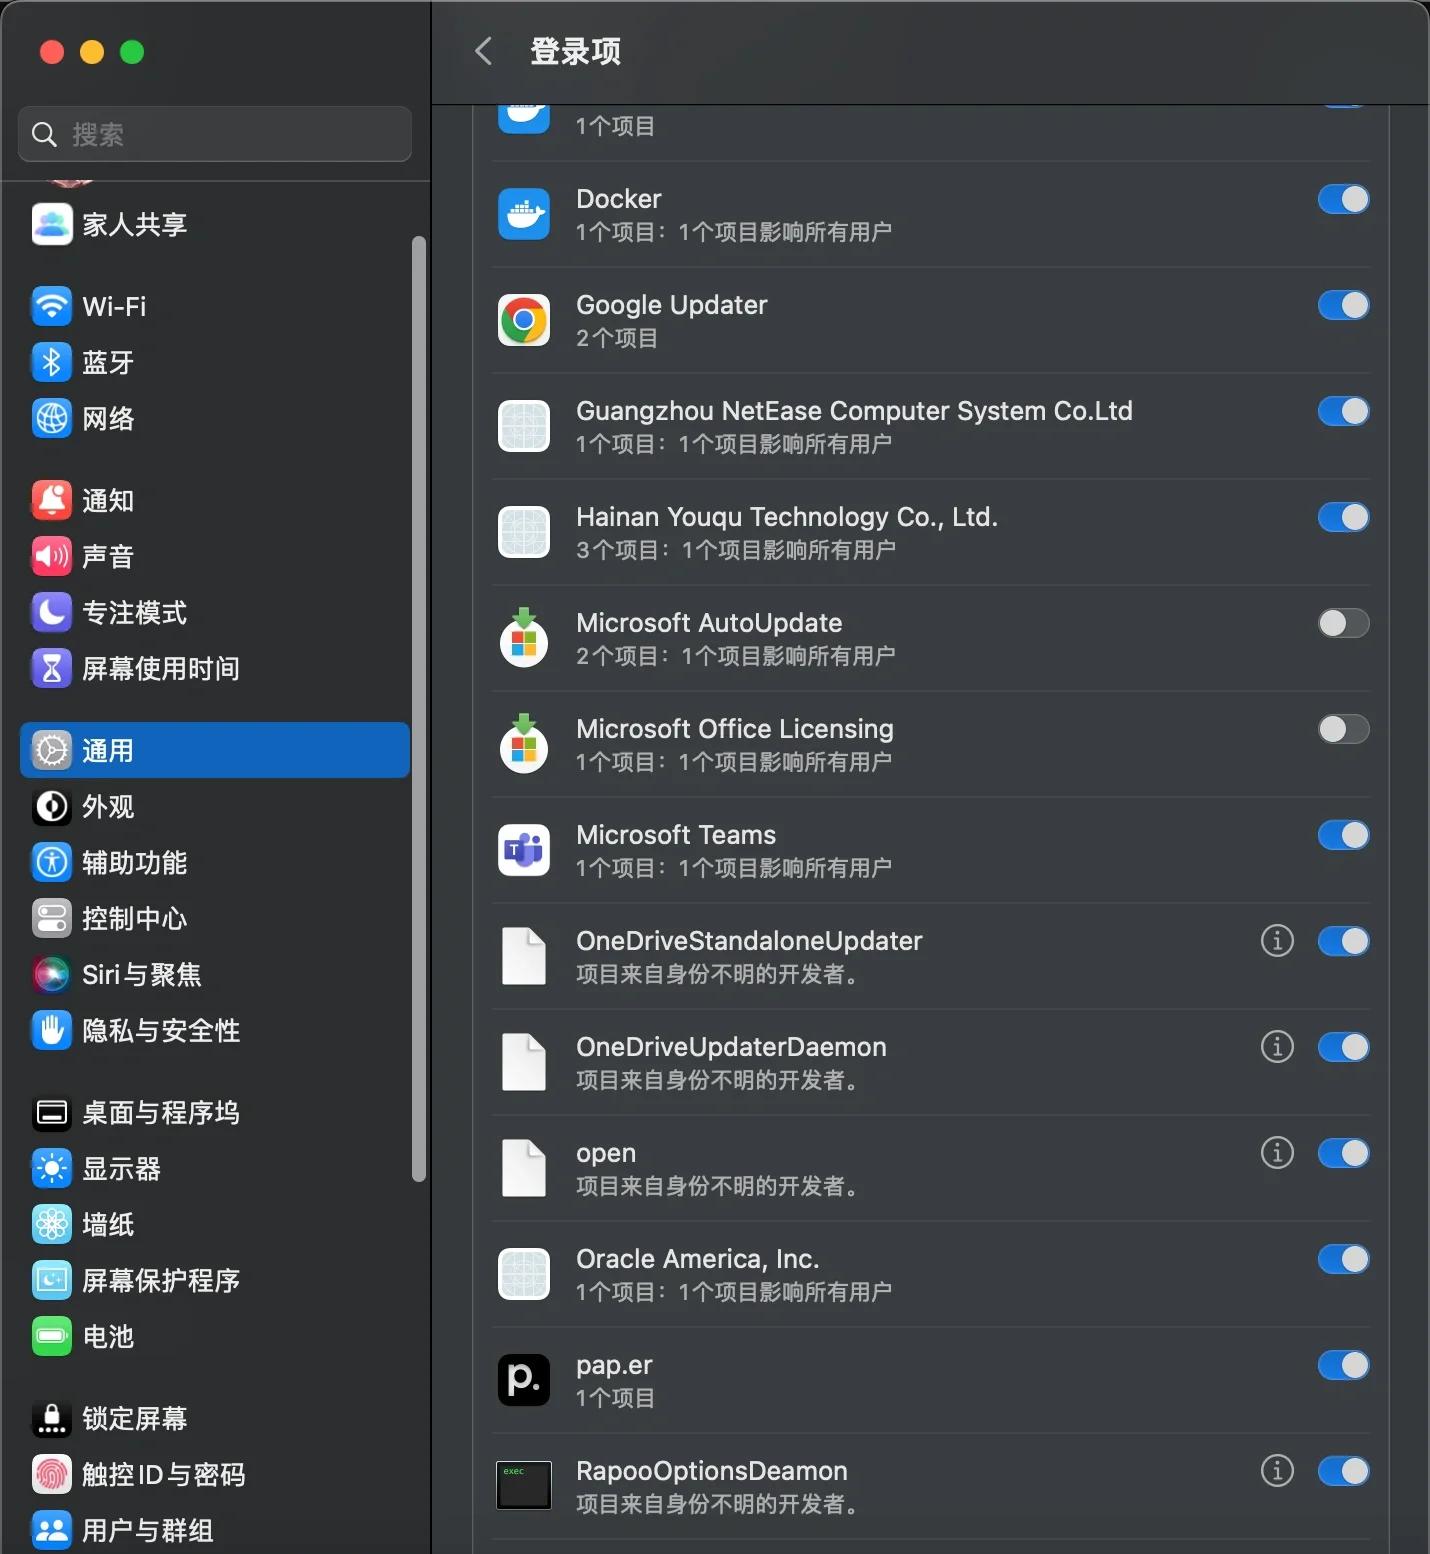This screenshot has height=1554, width=1430.
Task: Open 隐私与安全性 privacy settings
Action: 215,1030
